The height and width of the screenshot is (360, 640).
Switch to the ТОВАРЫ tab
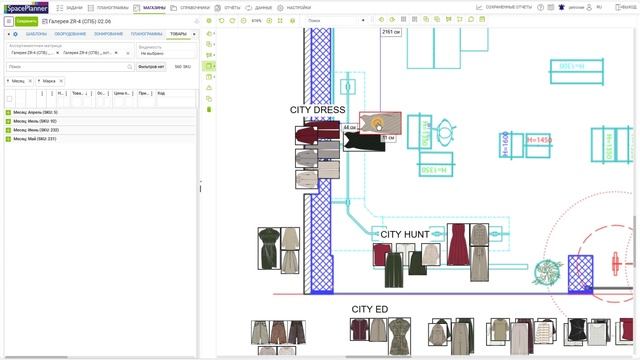click(x=178, y=34)
